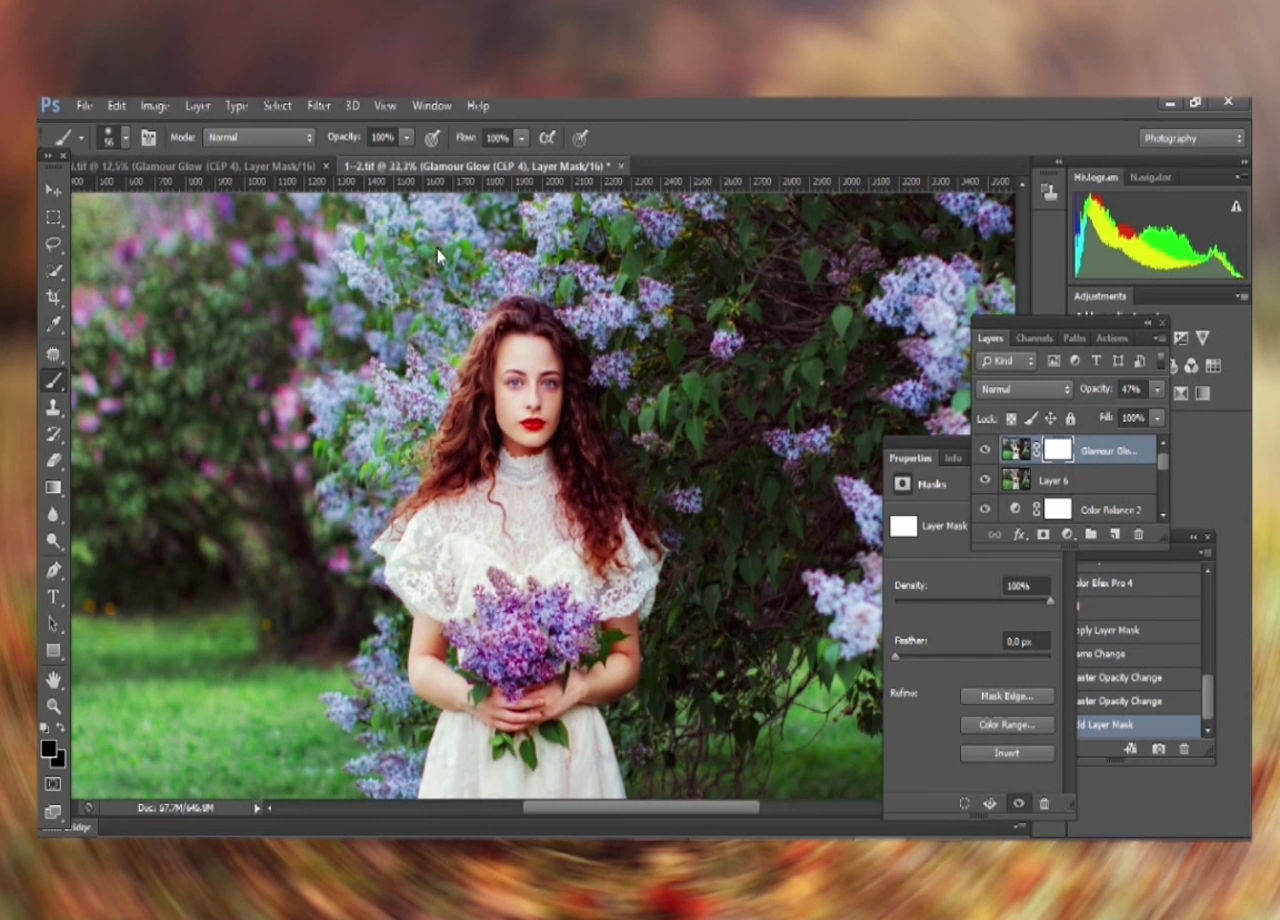This screenshot has height=920, width=1280.
Task: Open the brush Mode dropdown
Action: click(x=259, y=137)
